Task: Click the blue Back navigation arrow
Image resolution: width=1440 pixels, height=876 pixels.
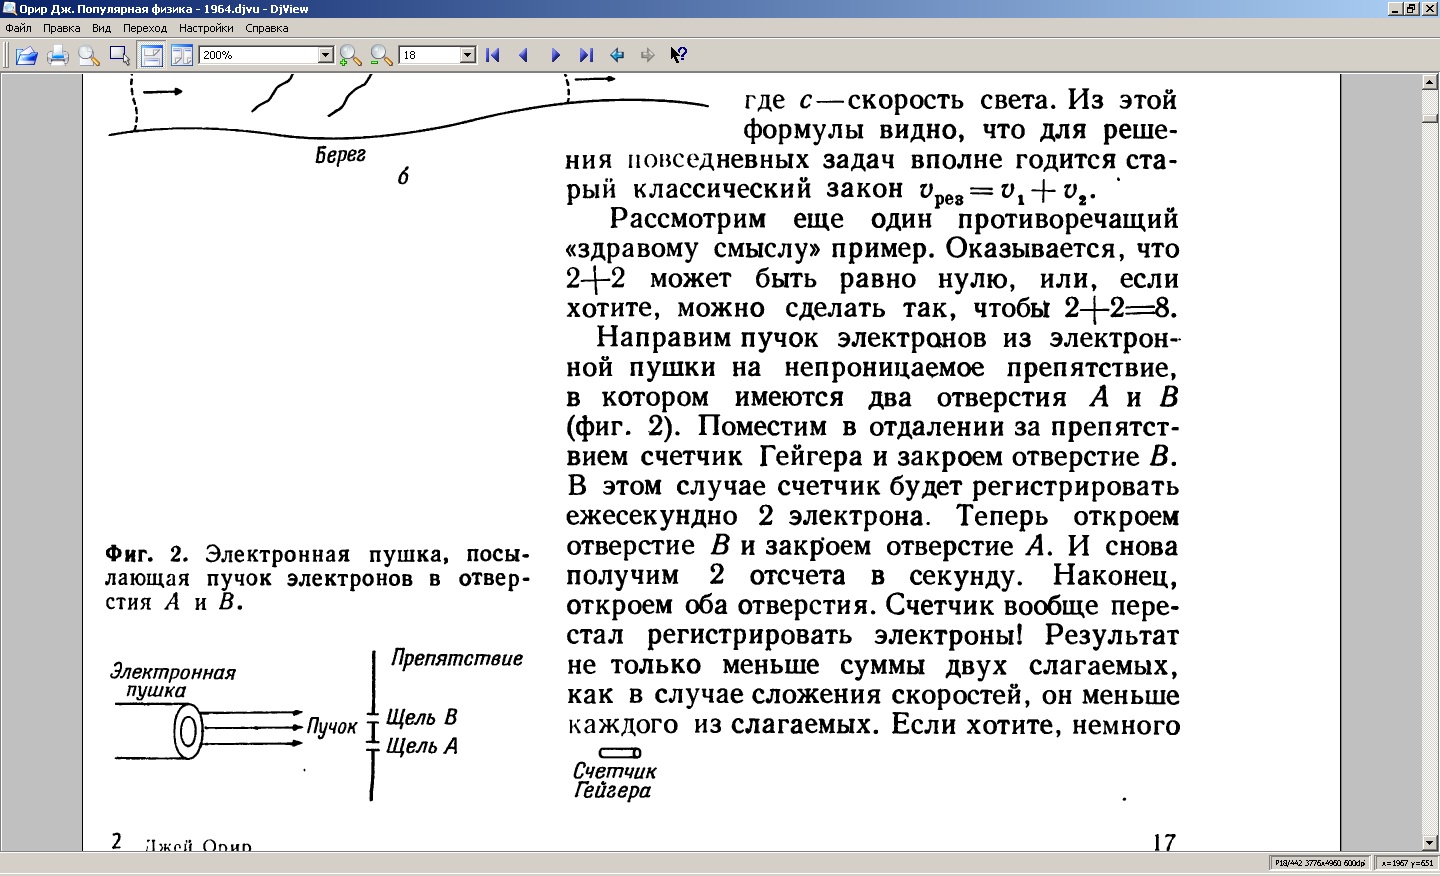Action: [617, 56]
